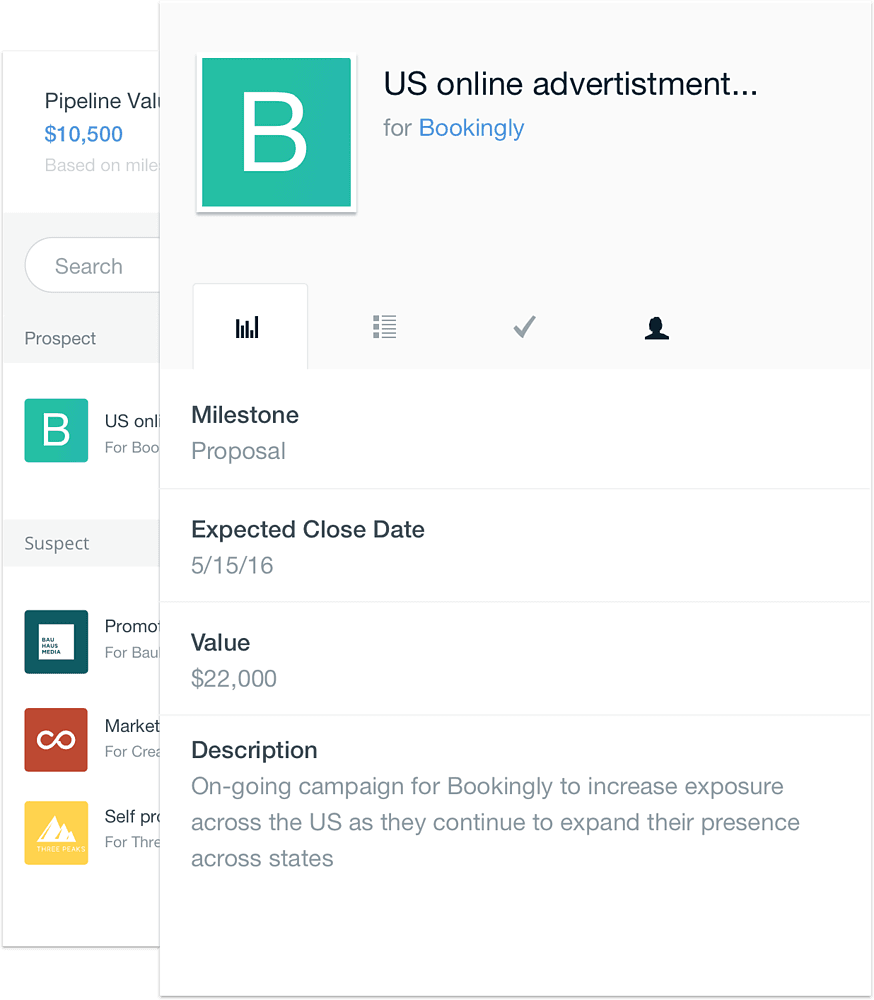874x1000 pixels.
Task: Click the large Bookingly B logo
Action: 276,133
